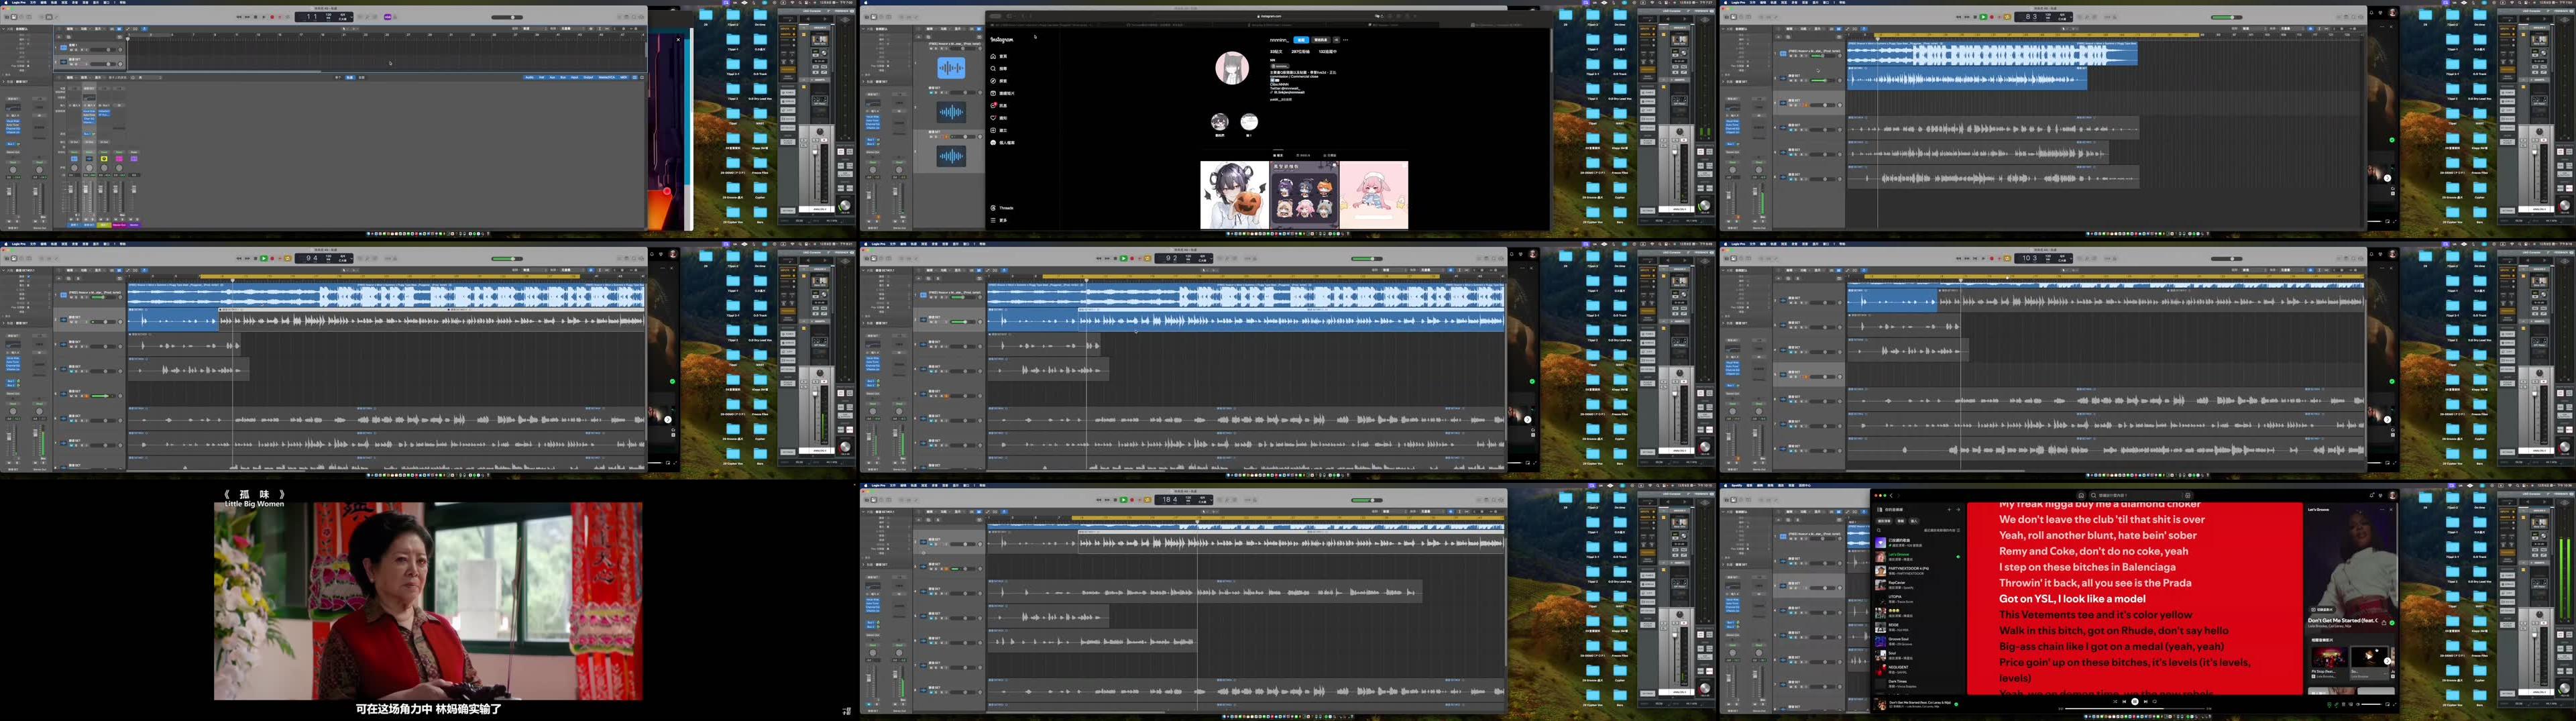Go back using Spotify's left chevron
Image resolution: width=2576 pixels, height=721 pixels.
[1891, 495]
